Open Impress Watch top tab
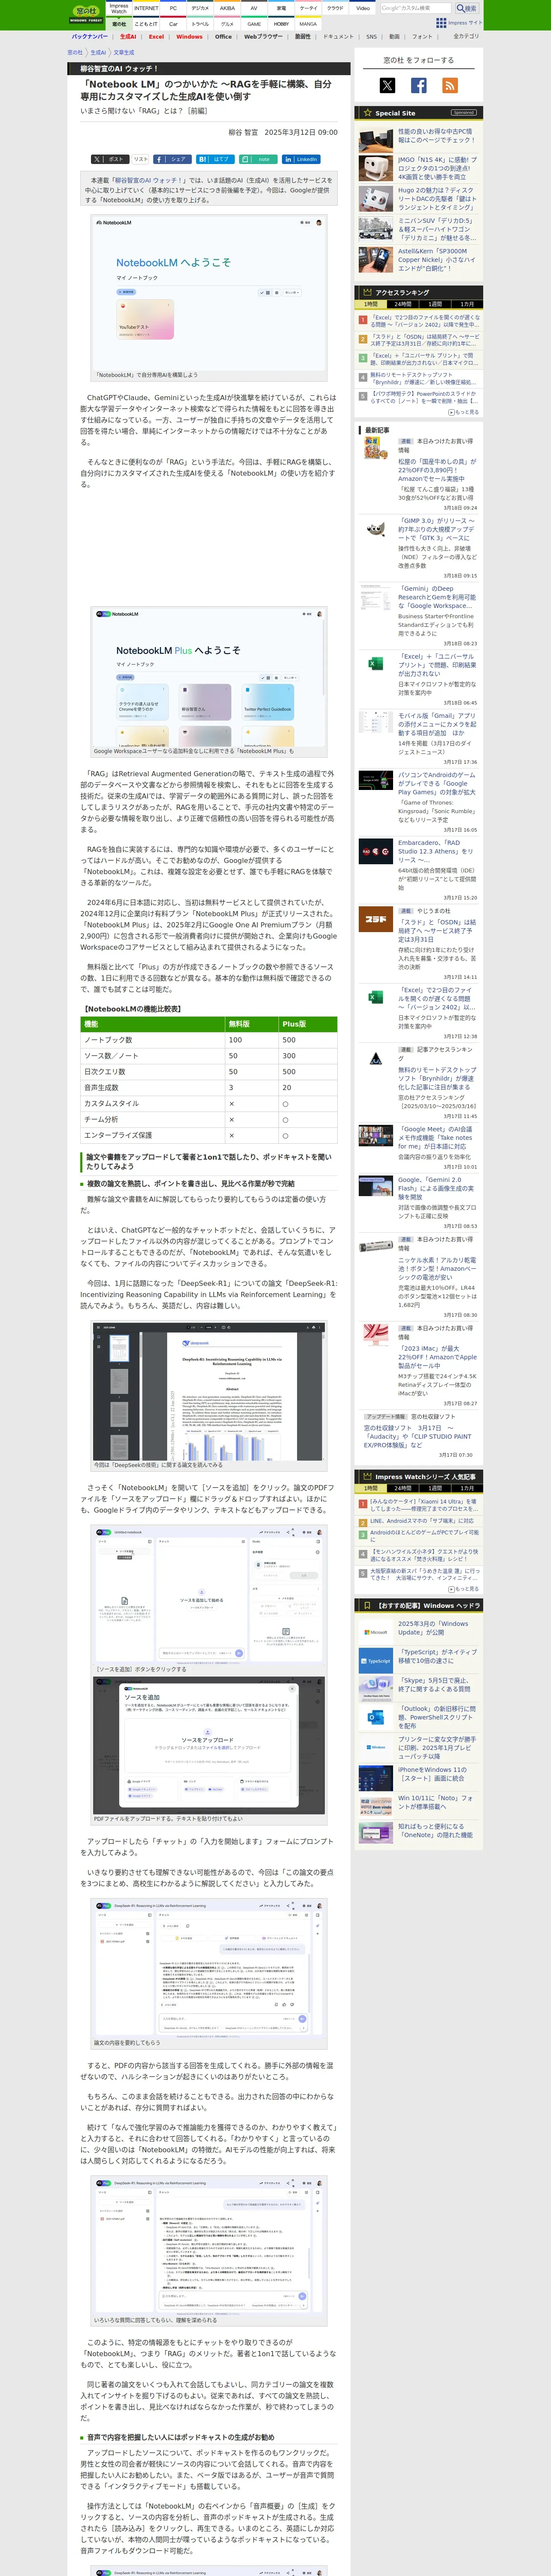This screenshot has height=2576, width=551. coord(119,9)
